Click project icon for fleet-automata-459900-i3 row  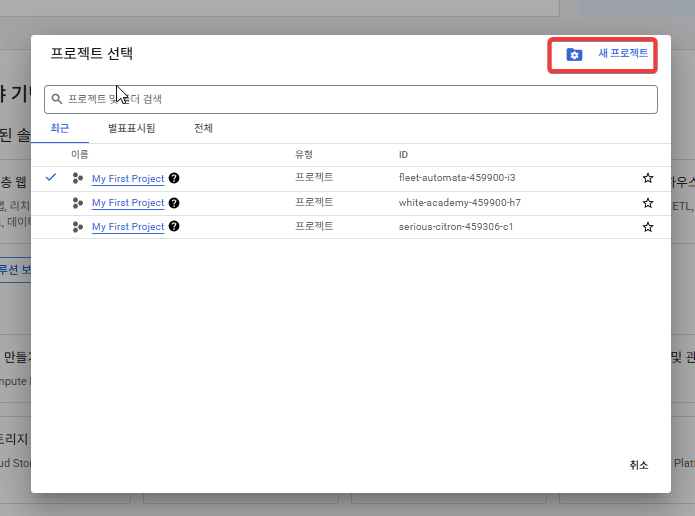coord(78,178)
